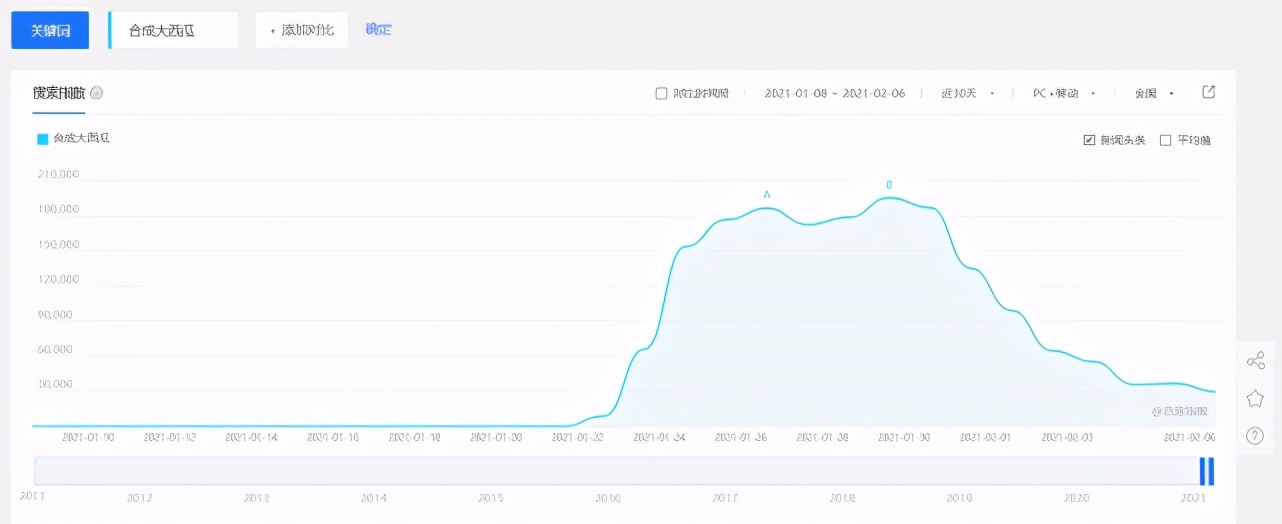Click the blue 关键词 button
The height and width of the screenshot is (524, 1282).
pos(50,30)
